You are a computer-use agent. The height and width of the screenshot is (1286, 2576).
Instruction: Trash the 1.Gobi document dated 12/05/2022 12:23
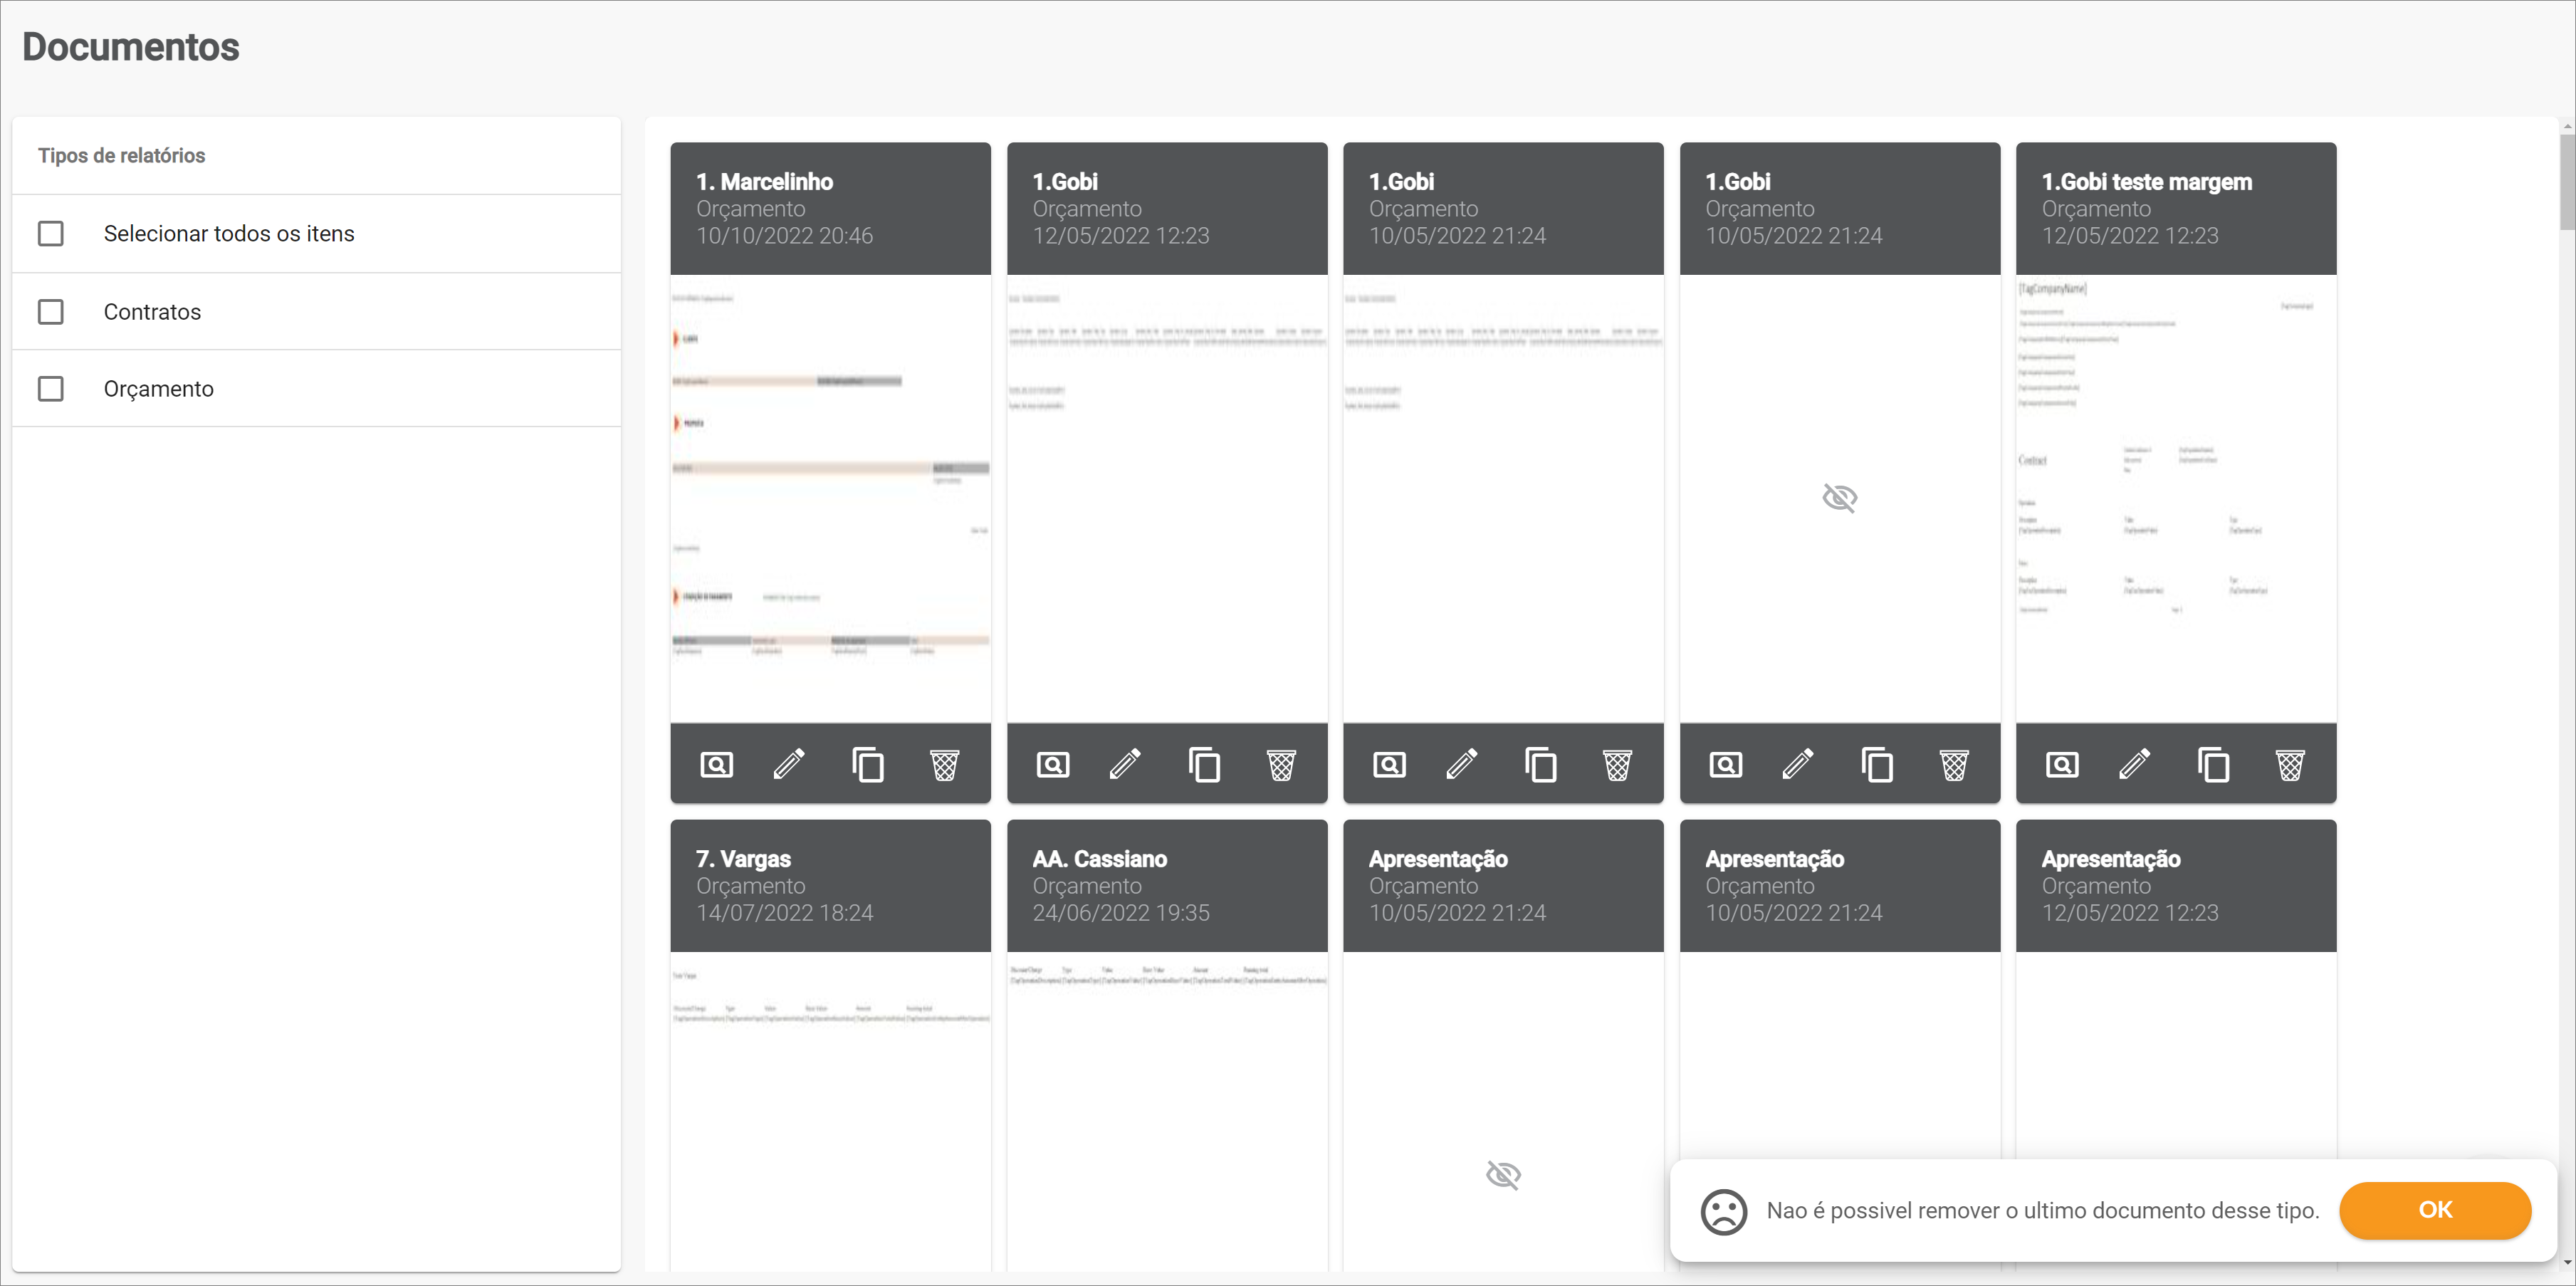click(x=1282, y=765)
